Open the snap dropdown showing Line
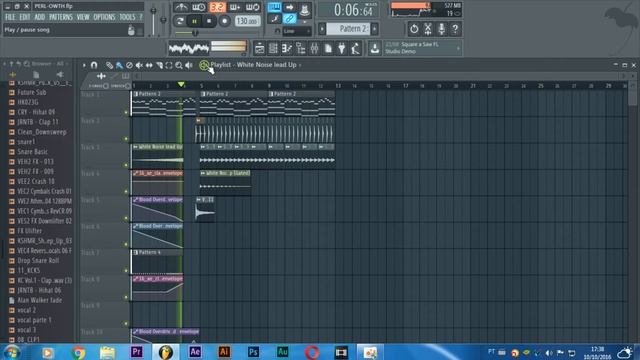Image resolution: width=640 pixels, height=360 pixels. click(x=297, y=31)
